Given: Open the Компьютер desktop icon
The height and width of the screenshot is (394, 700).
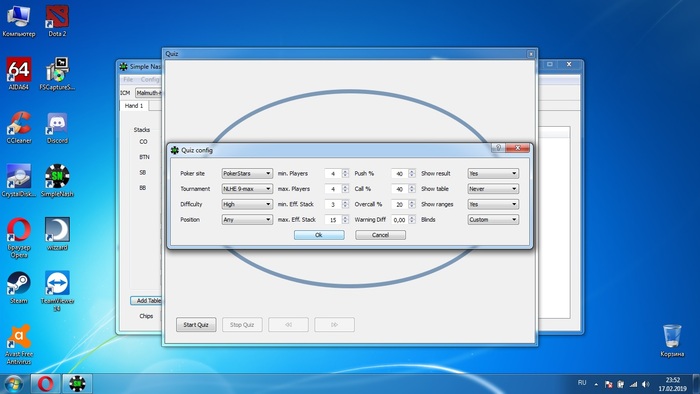Looking at the screenshot, I should (x=18, y=21).
